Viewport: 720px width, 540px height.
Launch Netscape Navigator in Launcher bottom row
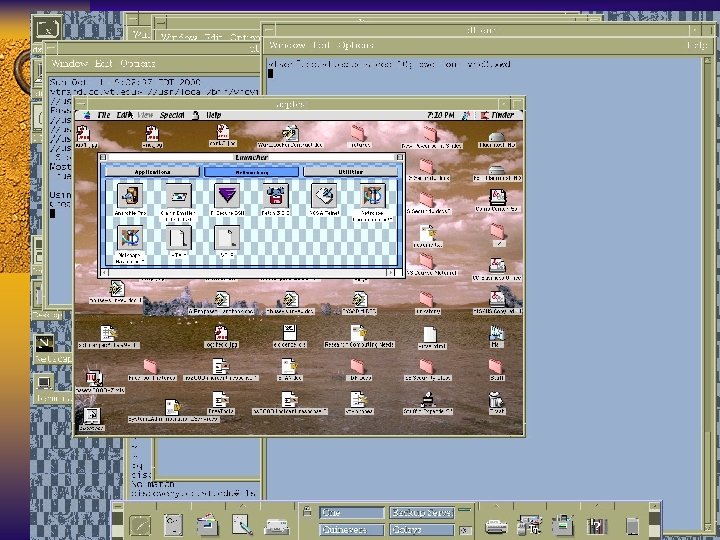click(130, 237)
